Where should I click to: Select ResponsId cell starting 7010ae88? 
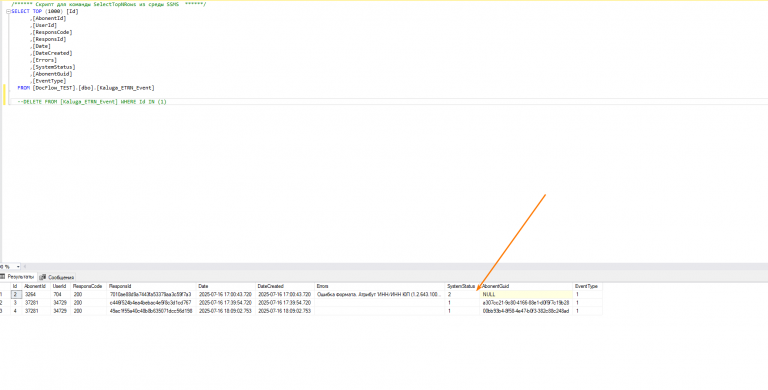coord(152,295)
